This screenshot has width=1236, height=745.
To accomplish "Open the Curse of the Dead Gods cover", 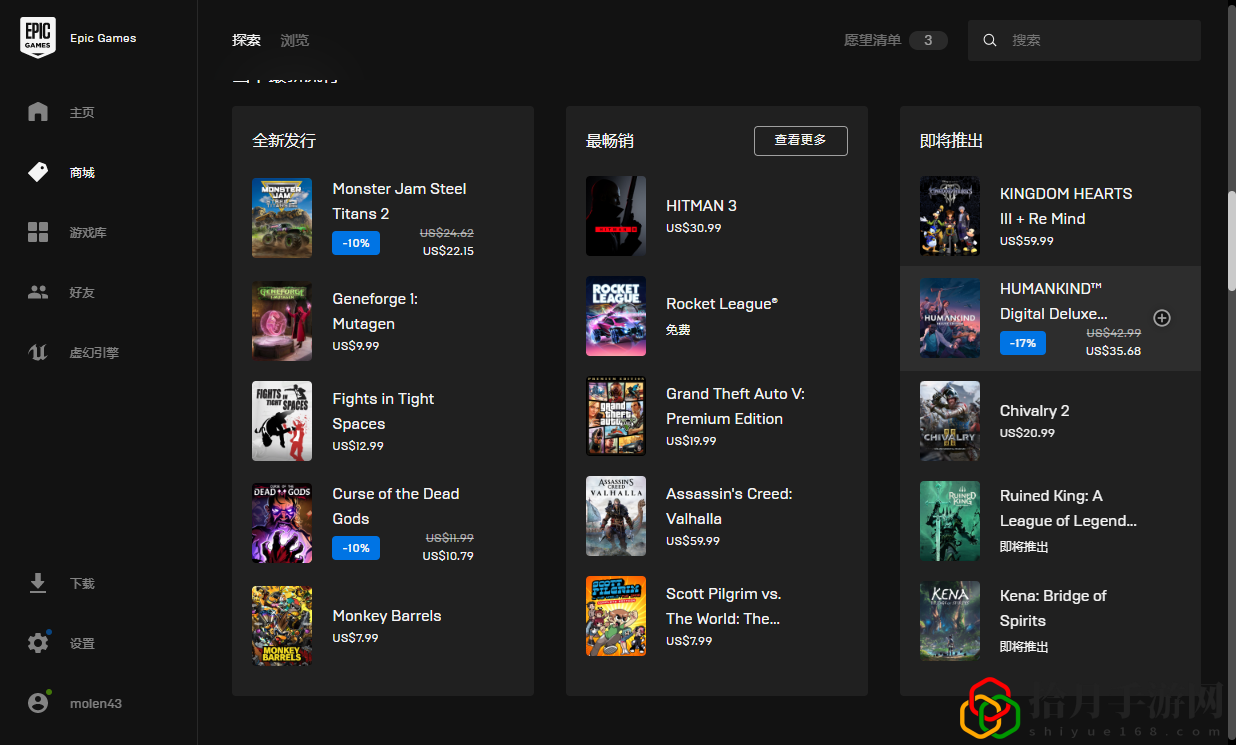I will click(x=282, y=523).
